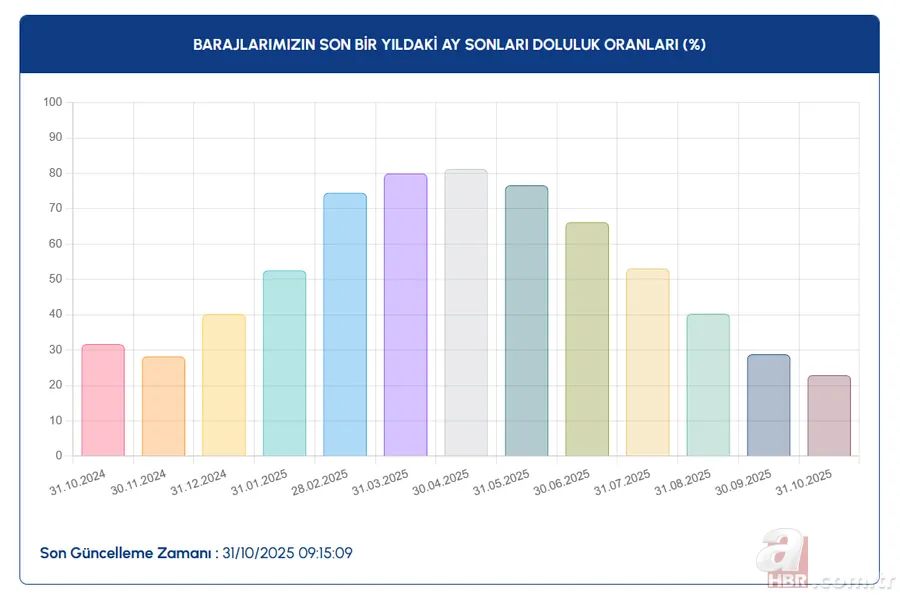Select the beige bar for 31.07.2025
900x601 pixels.
pyautogui.click(x=647, y=360)
